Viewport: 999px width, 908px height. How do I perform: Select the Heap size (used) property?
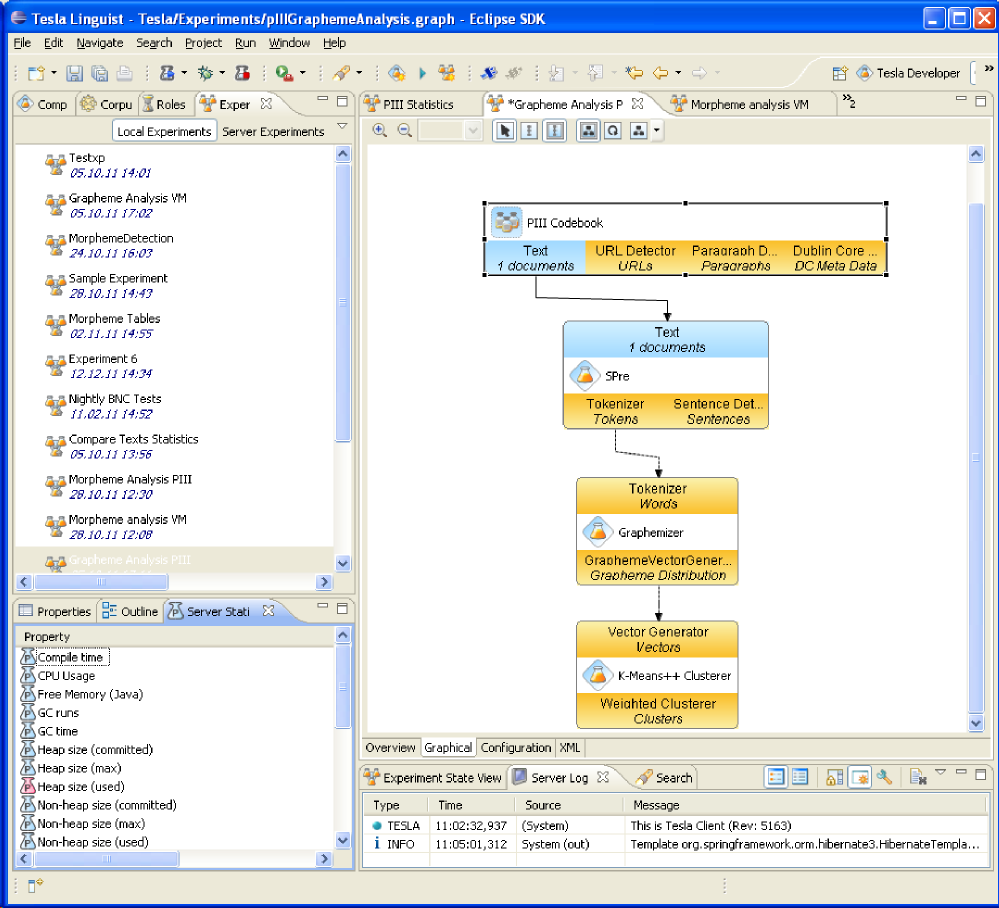(x=80, y=787)
